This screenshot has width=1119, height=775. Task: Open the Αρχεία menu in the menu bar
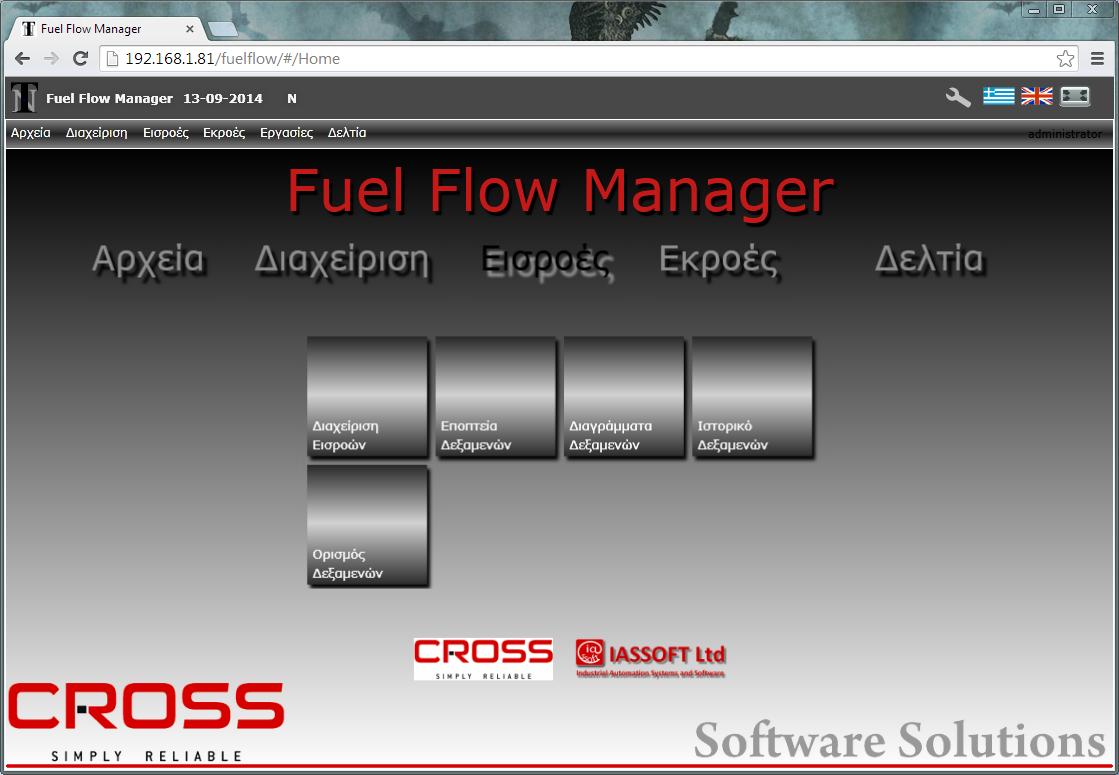[x=31, y=133]
